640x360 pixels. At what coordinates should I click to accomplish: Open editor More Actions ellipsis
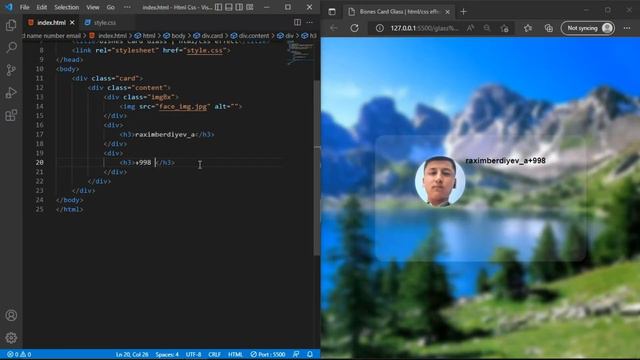click(310, 22)
